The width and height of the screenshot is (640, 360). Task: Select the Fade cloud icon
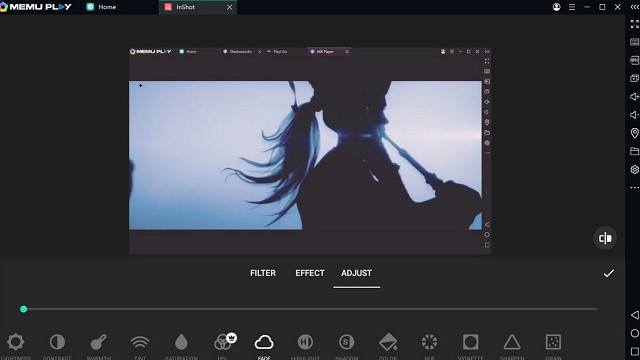[264, 342]
